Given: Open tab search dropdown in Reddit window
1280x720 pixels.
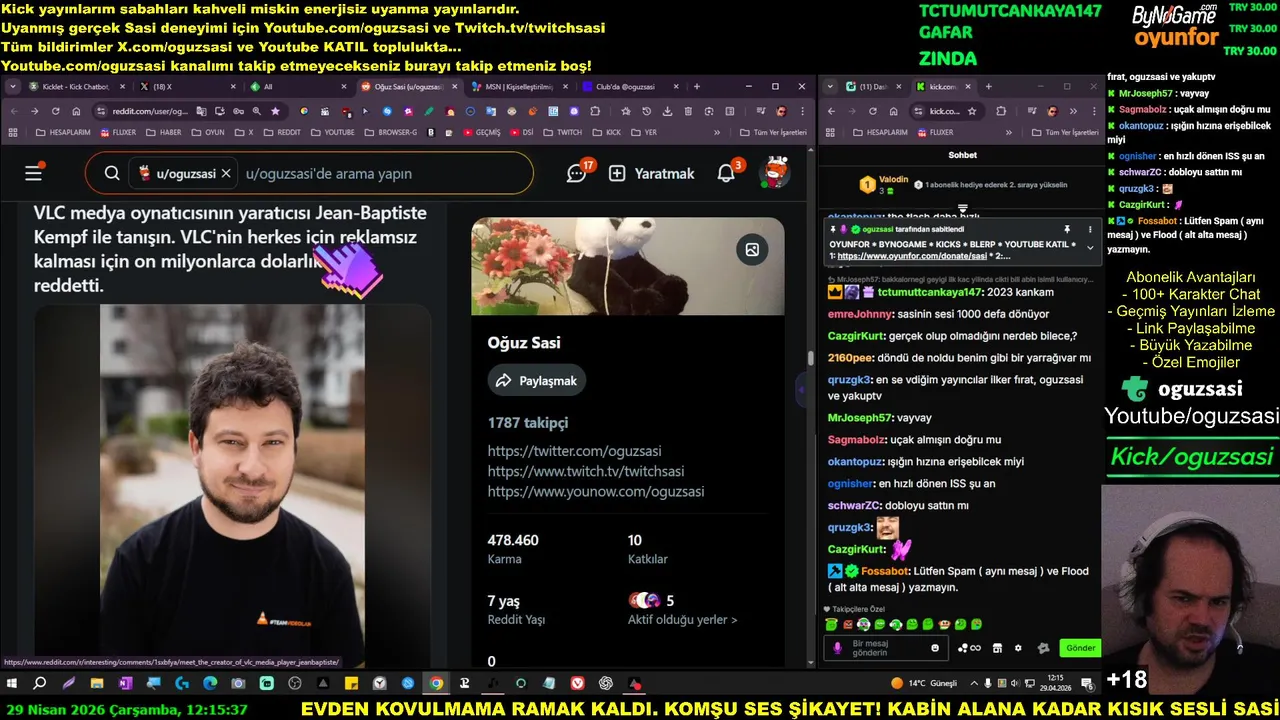Looking at the screenshot, I should pos(12,87).
